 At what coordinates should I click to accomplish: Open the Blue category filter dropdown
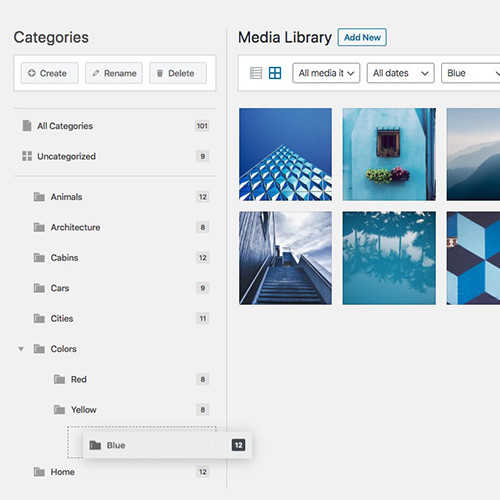click(x=471, y=73)
